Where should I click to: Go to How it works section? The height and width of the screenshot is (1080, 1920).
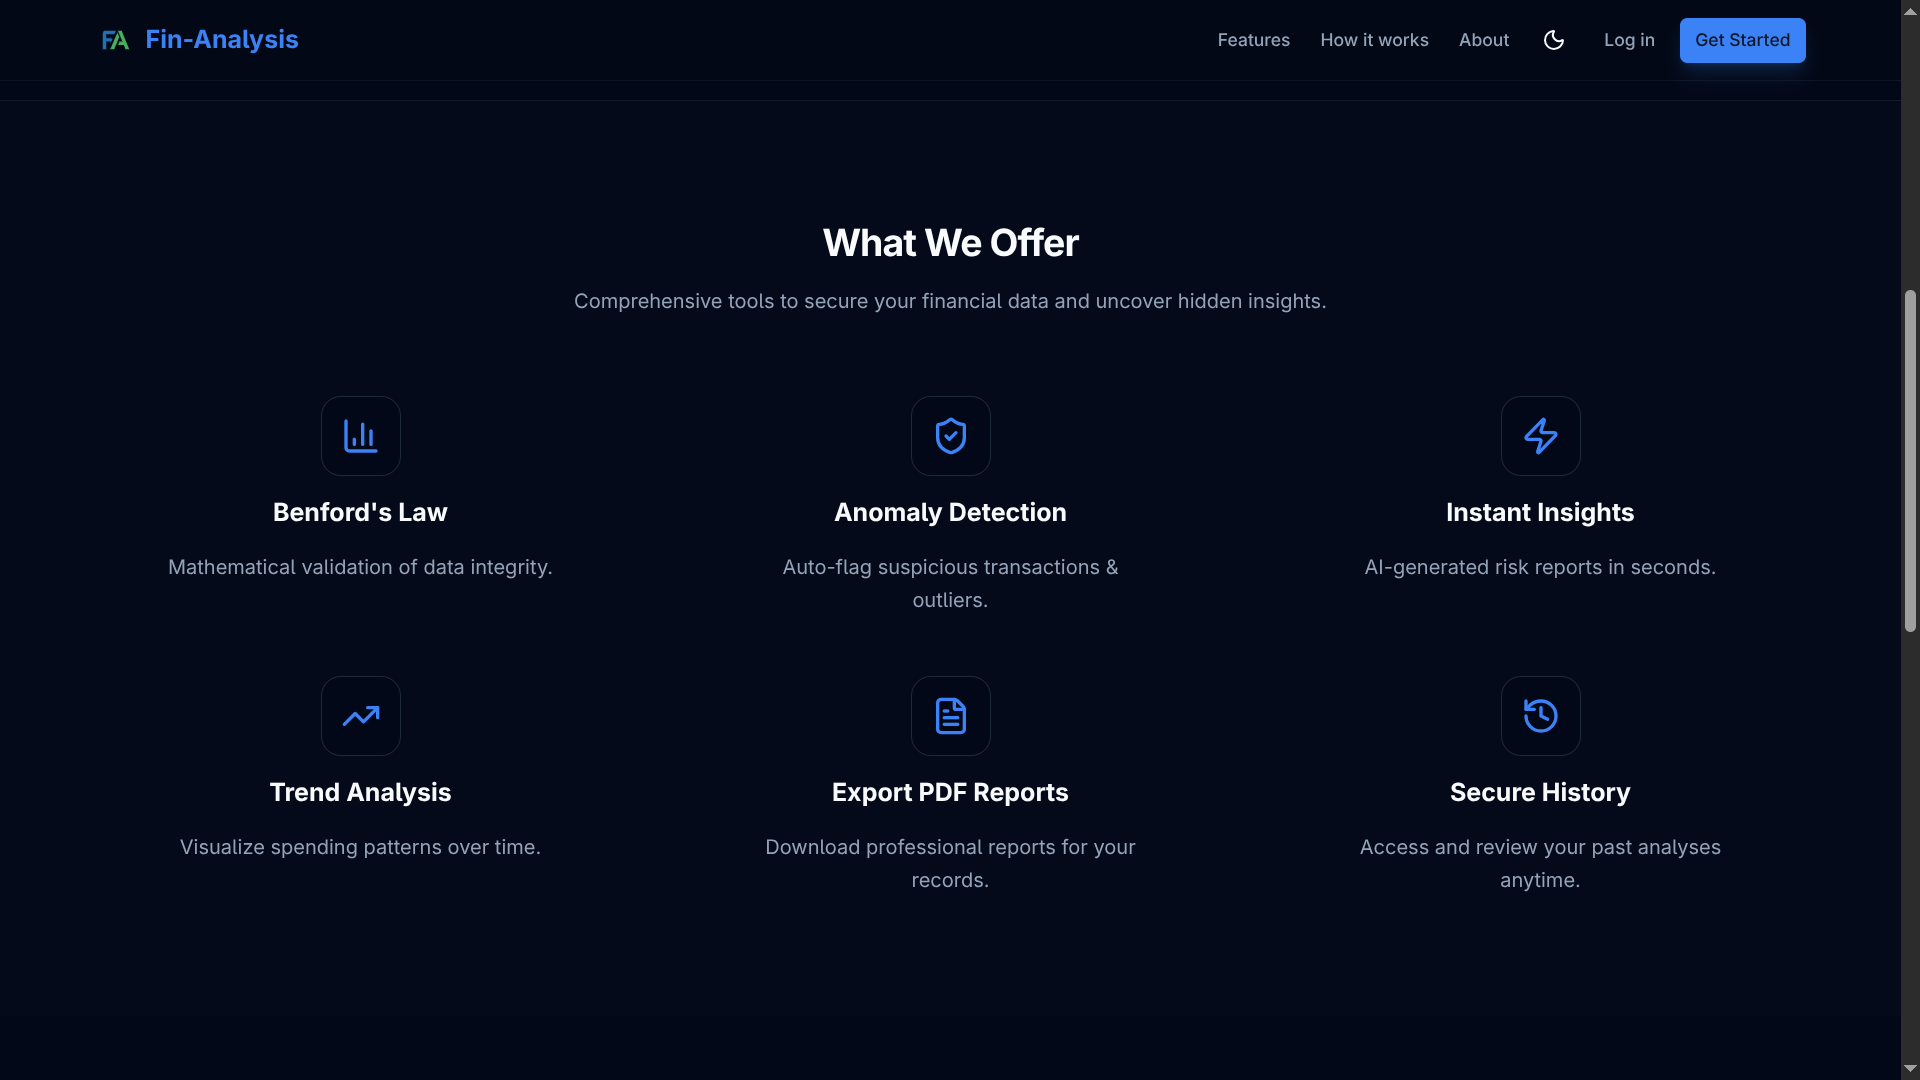pyautogui.click(x=1374, y=40)
